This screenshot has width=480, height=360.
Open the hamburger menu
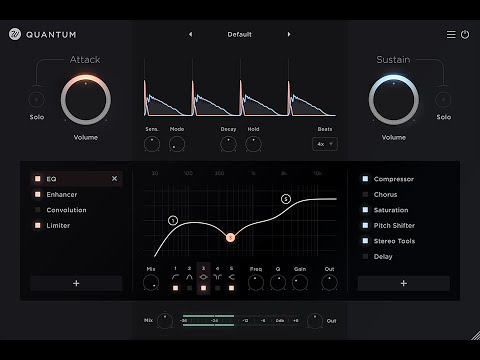pyautogui.click(x=451, y=34)
